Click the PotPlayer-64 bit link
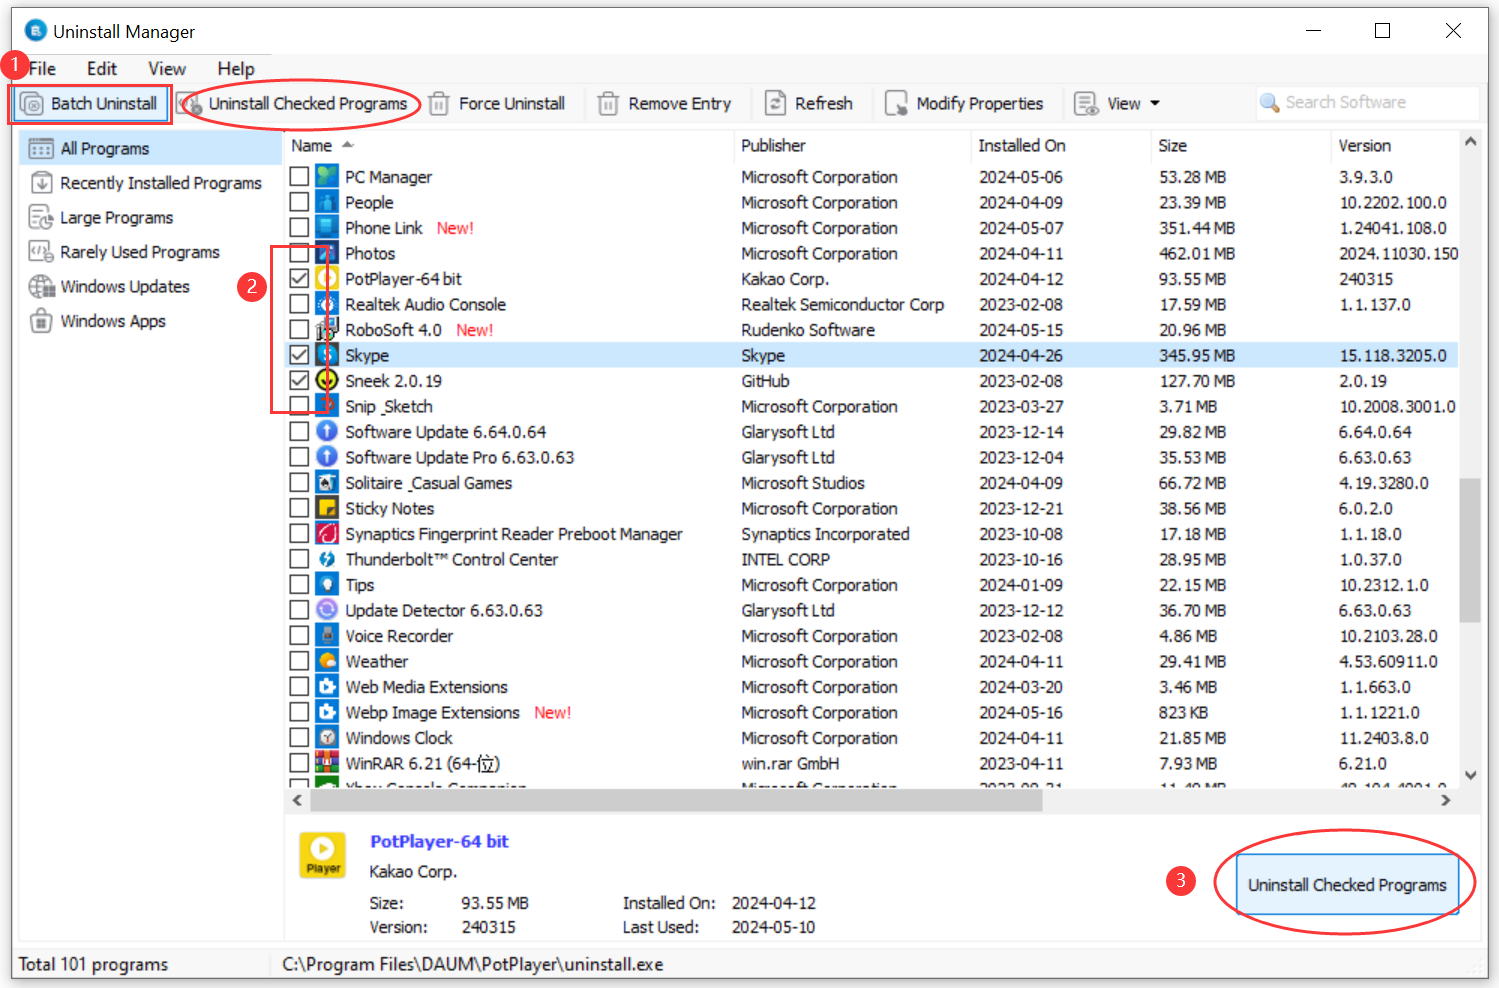This screenshot has width=1499, height=988. [439, 841]
